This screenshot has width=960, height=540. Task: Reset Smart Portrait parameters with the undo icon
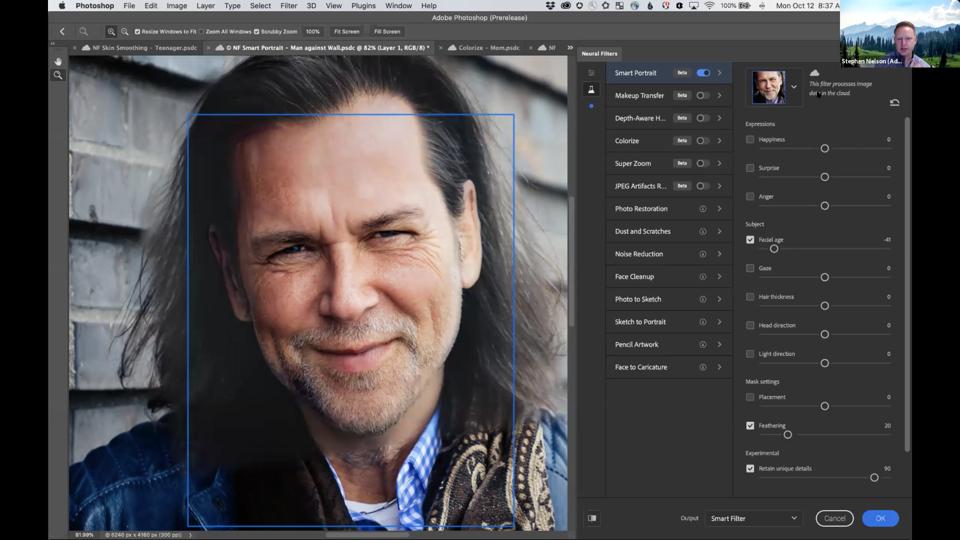[894, 102]
